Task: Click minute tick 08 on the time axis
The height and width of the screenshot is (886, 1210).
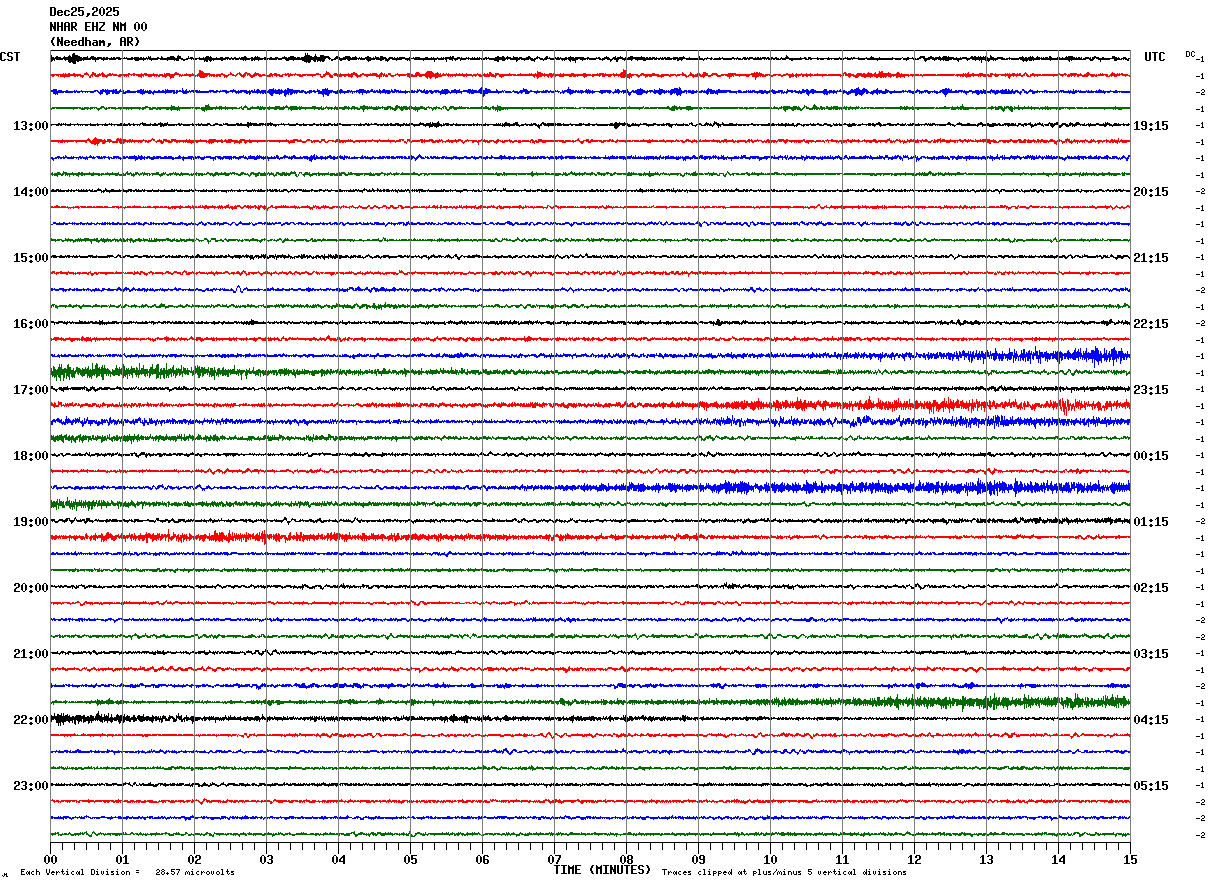Action: click(x=626, y=859)
